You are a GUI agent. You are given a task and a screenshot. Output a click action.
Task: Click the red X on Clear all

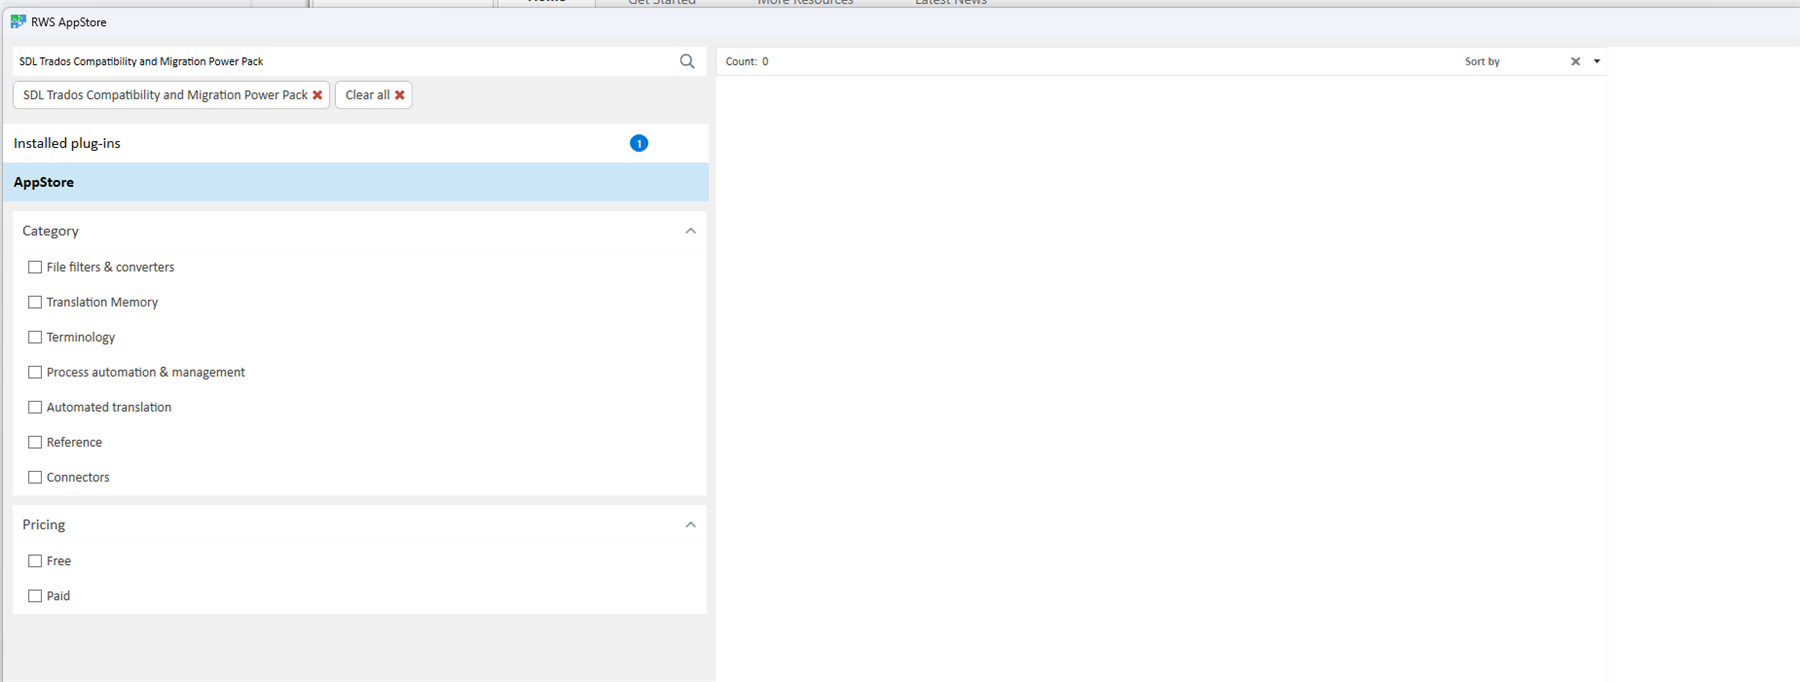[x=400, y=95]
